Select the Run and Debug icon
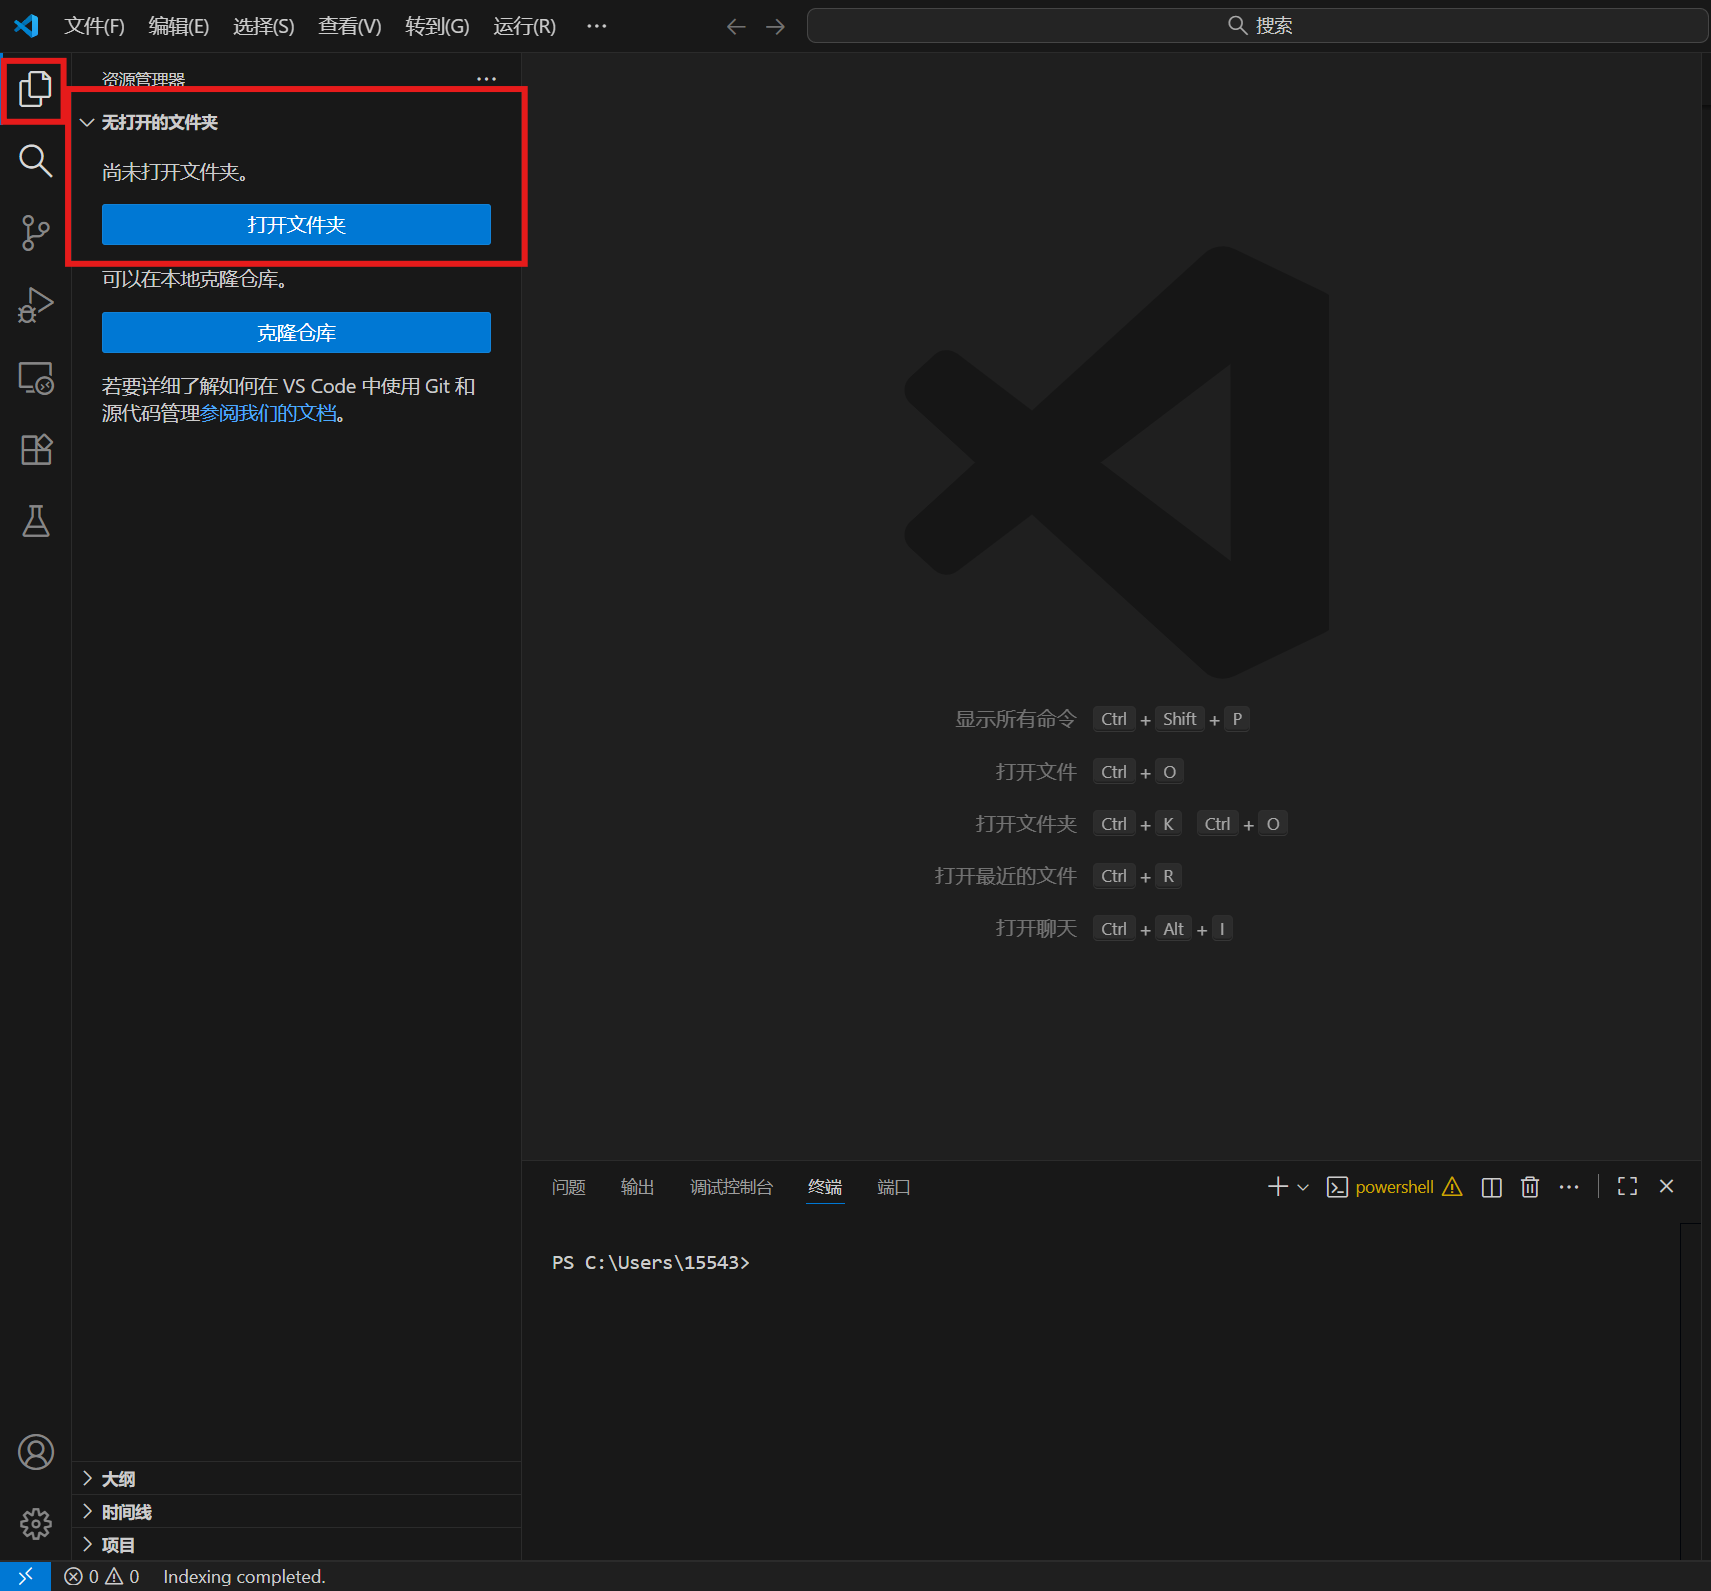 (35, 305)
